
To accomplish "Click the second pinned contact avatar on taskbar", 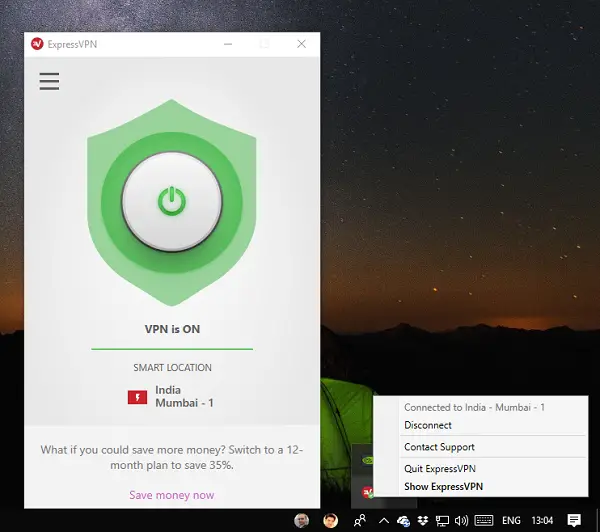I will tap(331, 521).
